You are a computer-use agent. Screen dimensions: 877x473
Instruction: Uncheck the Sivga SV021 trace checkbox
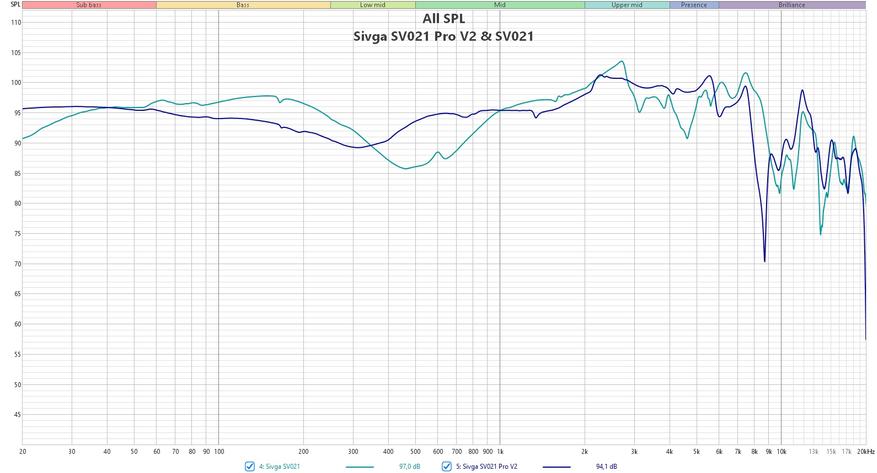250,466
